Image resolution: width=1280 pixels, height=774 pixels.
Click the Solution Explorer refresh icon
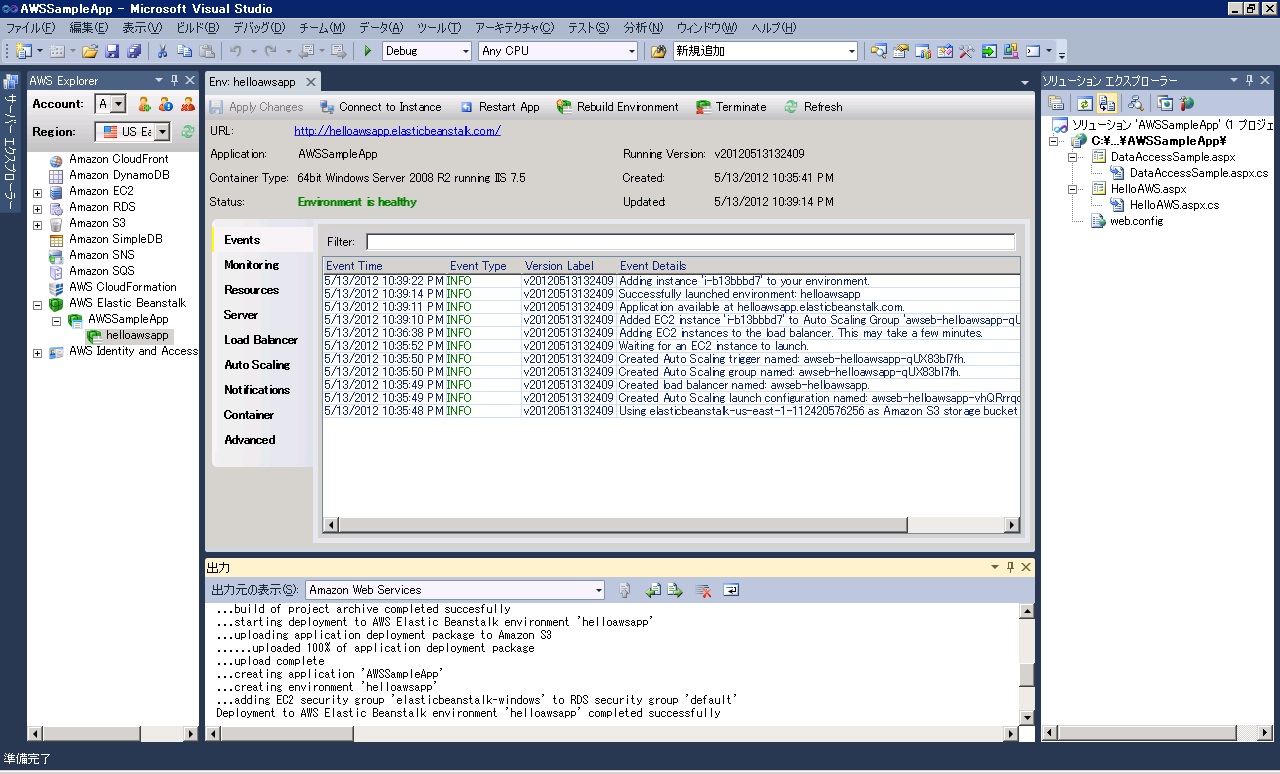(1084, 103)
